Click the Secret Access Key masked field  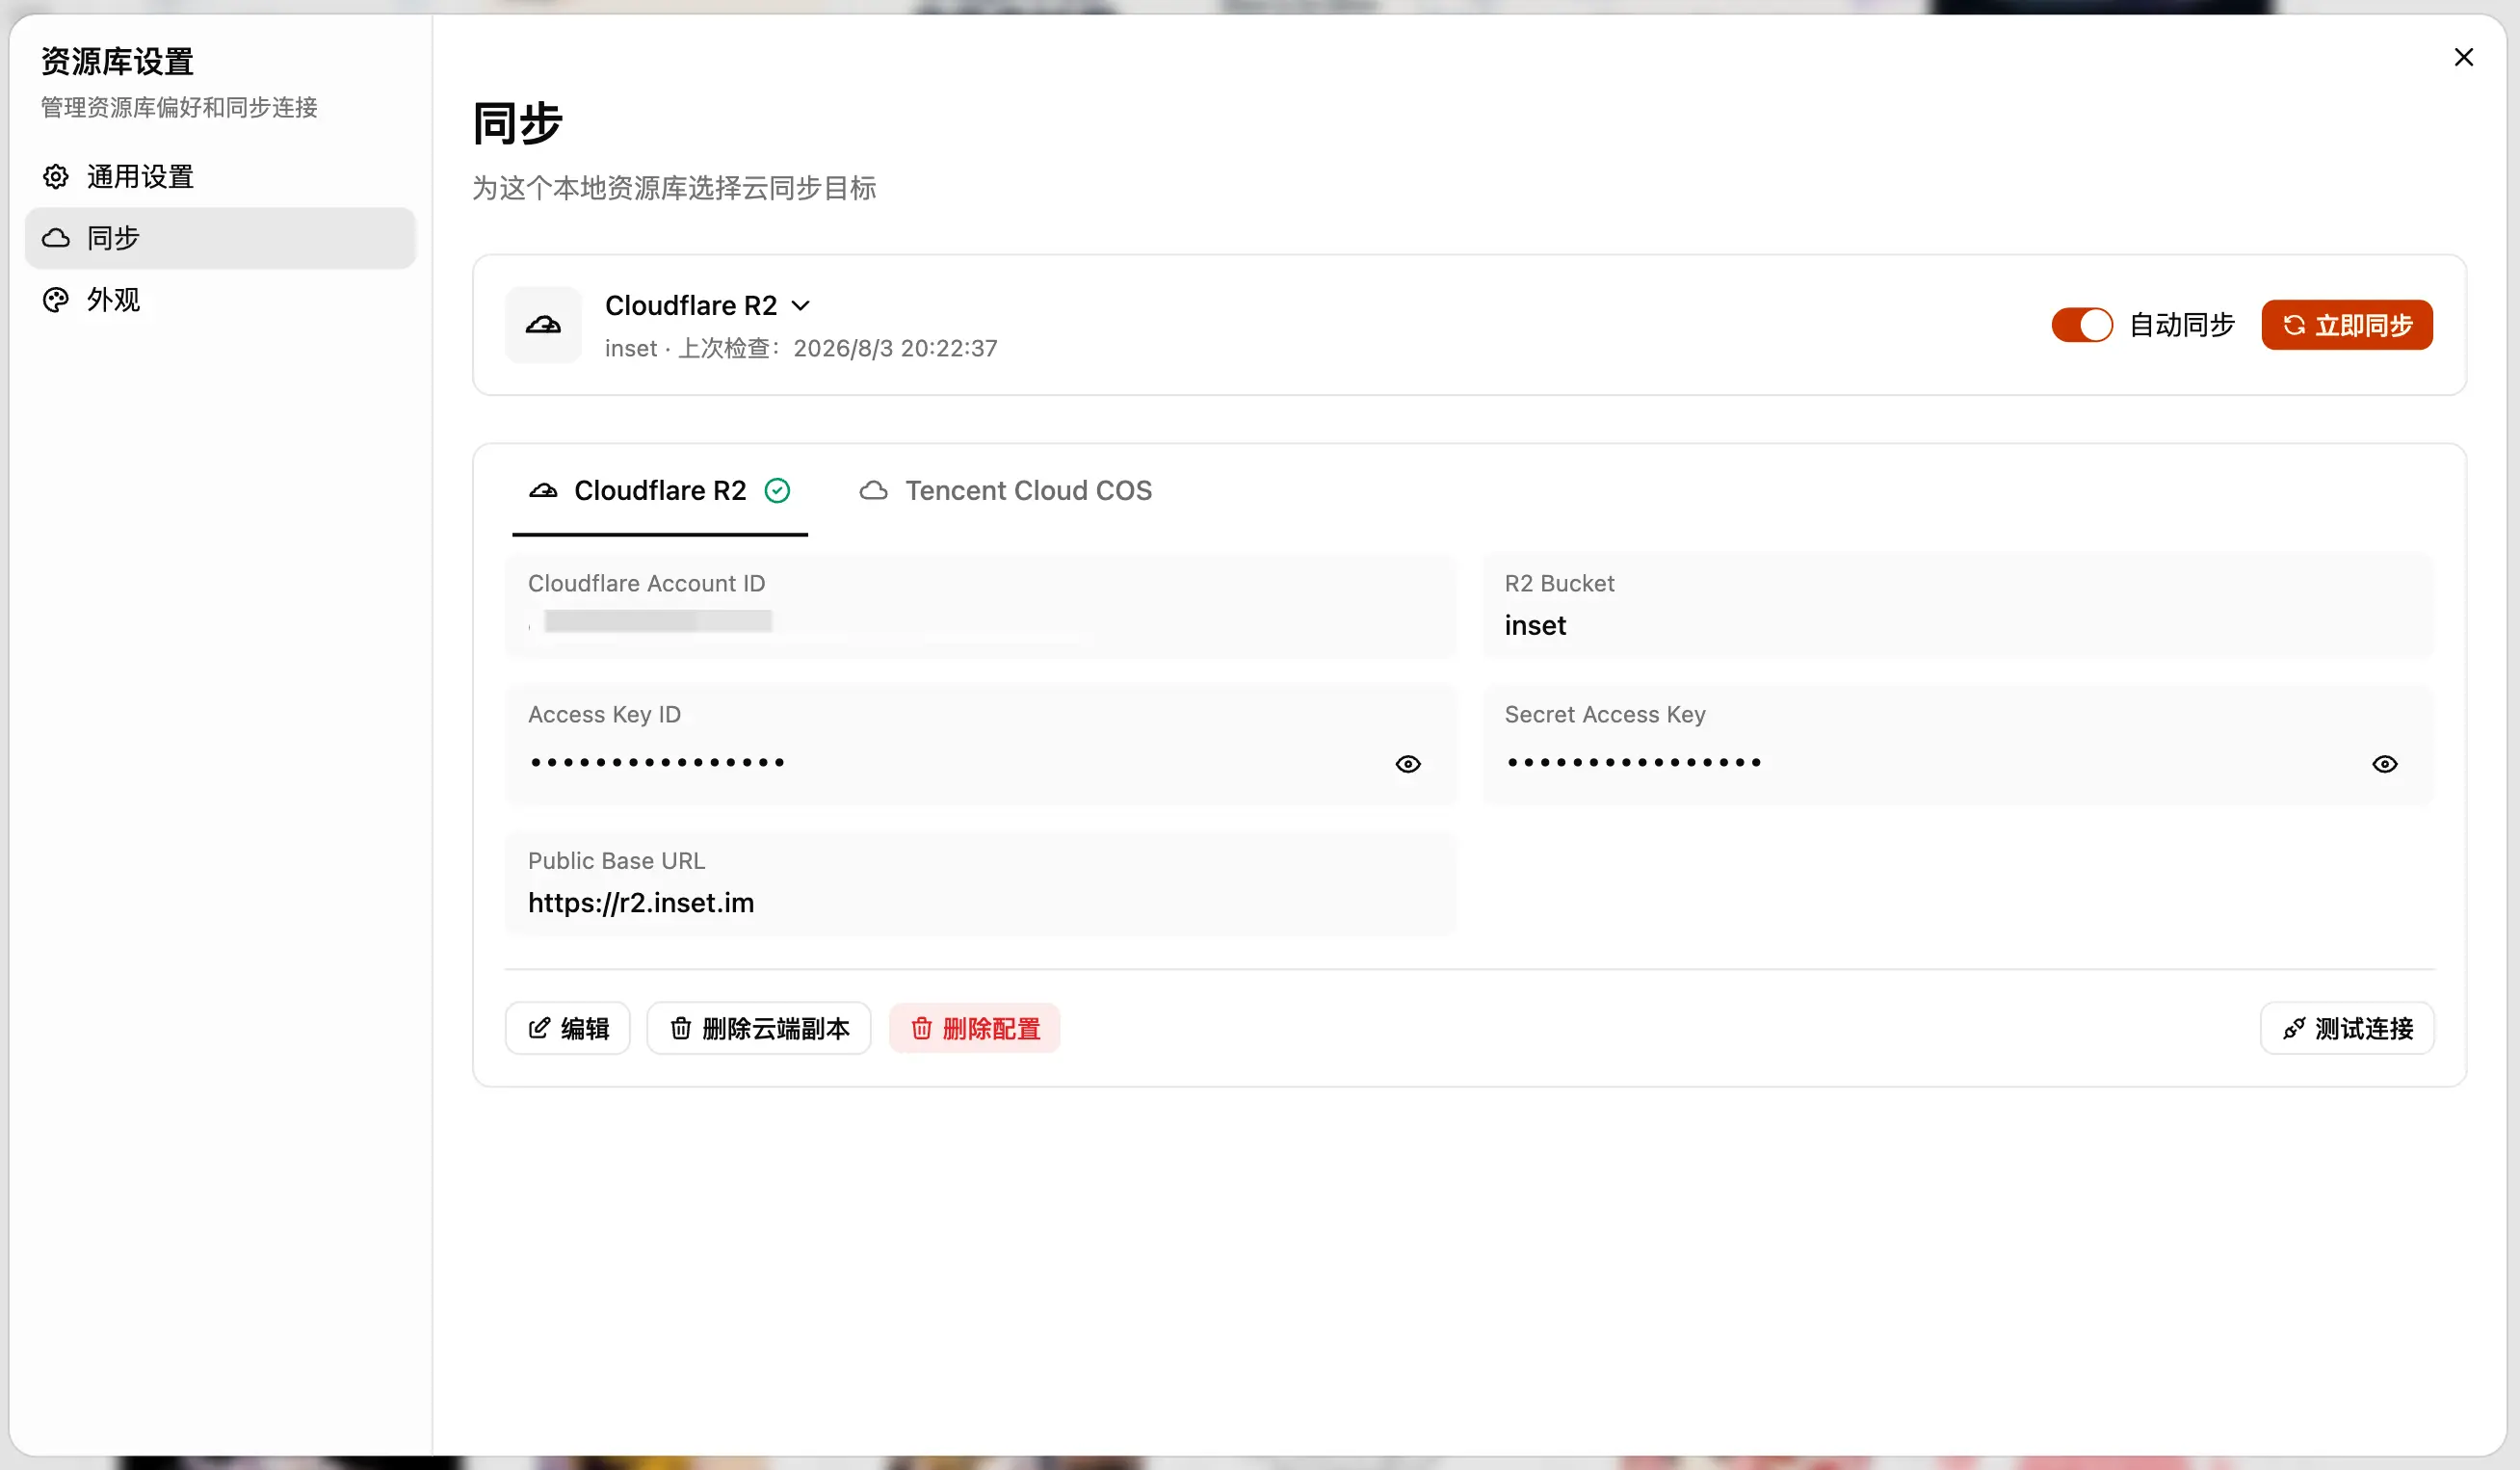pyautogui.click(x=1958, y=744)
